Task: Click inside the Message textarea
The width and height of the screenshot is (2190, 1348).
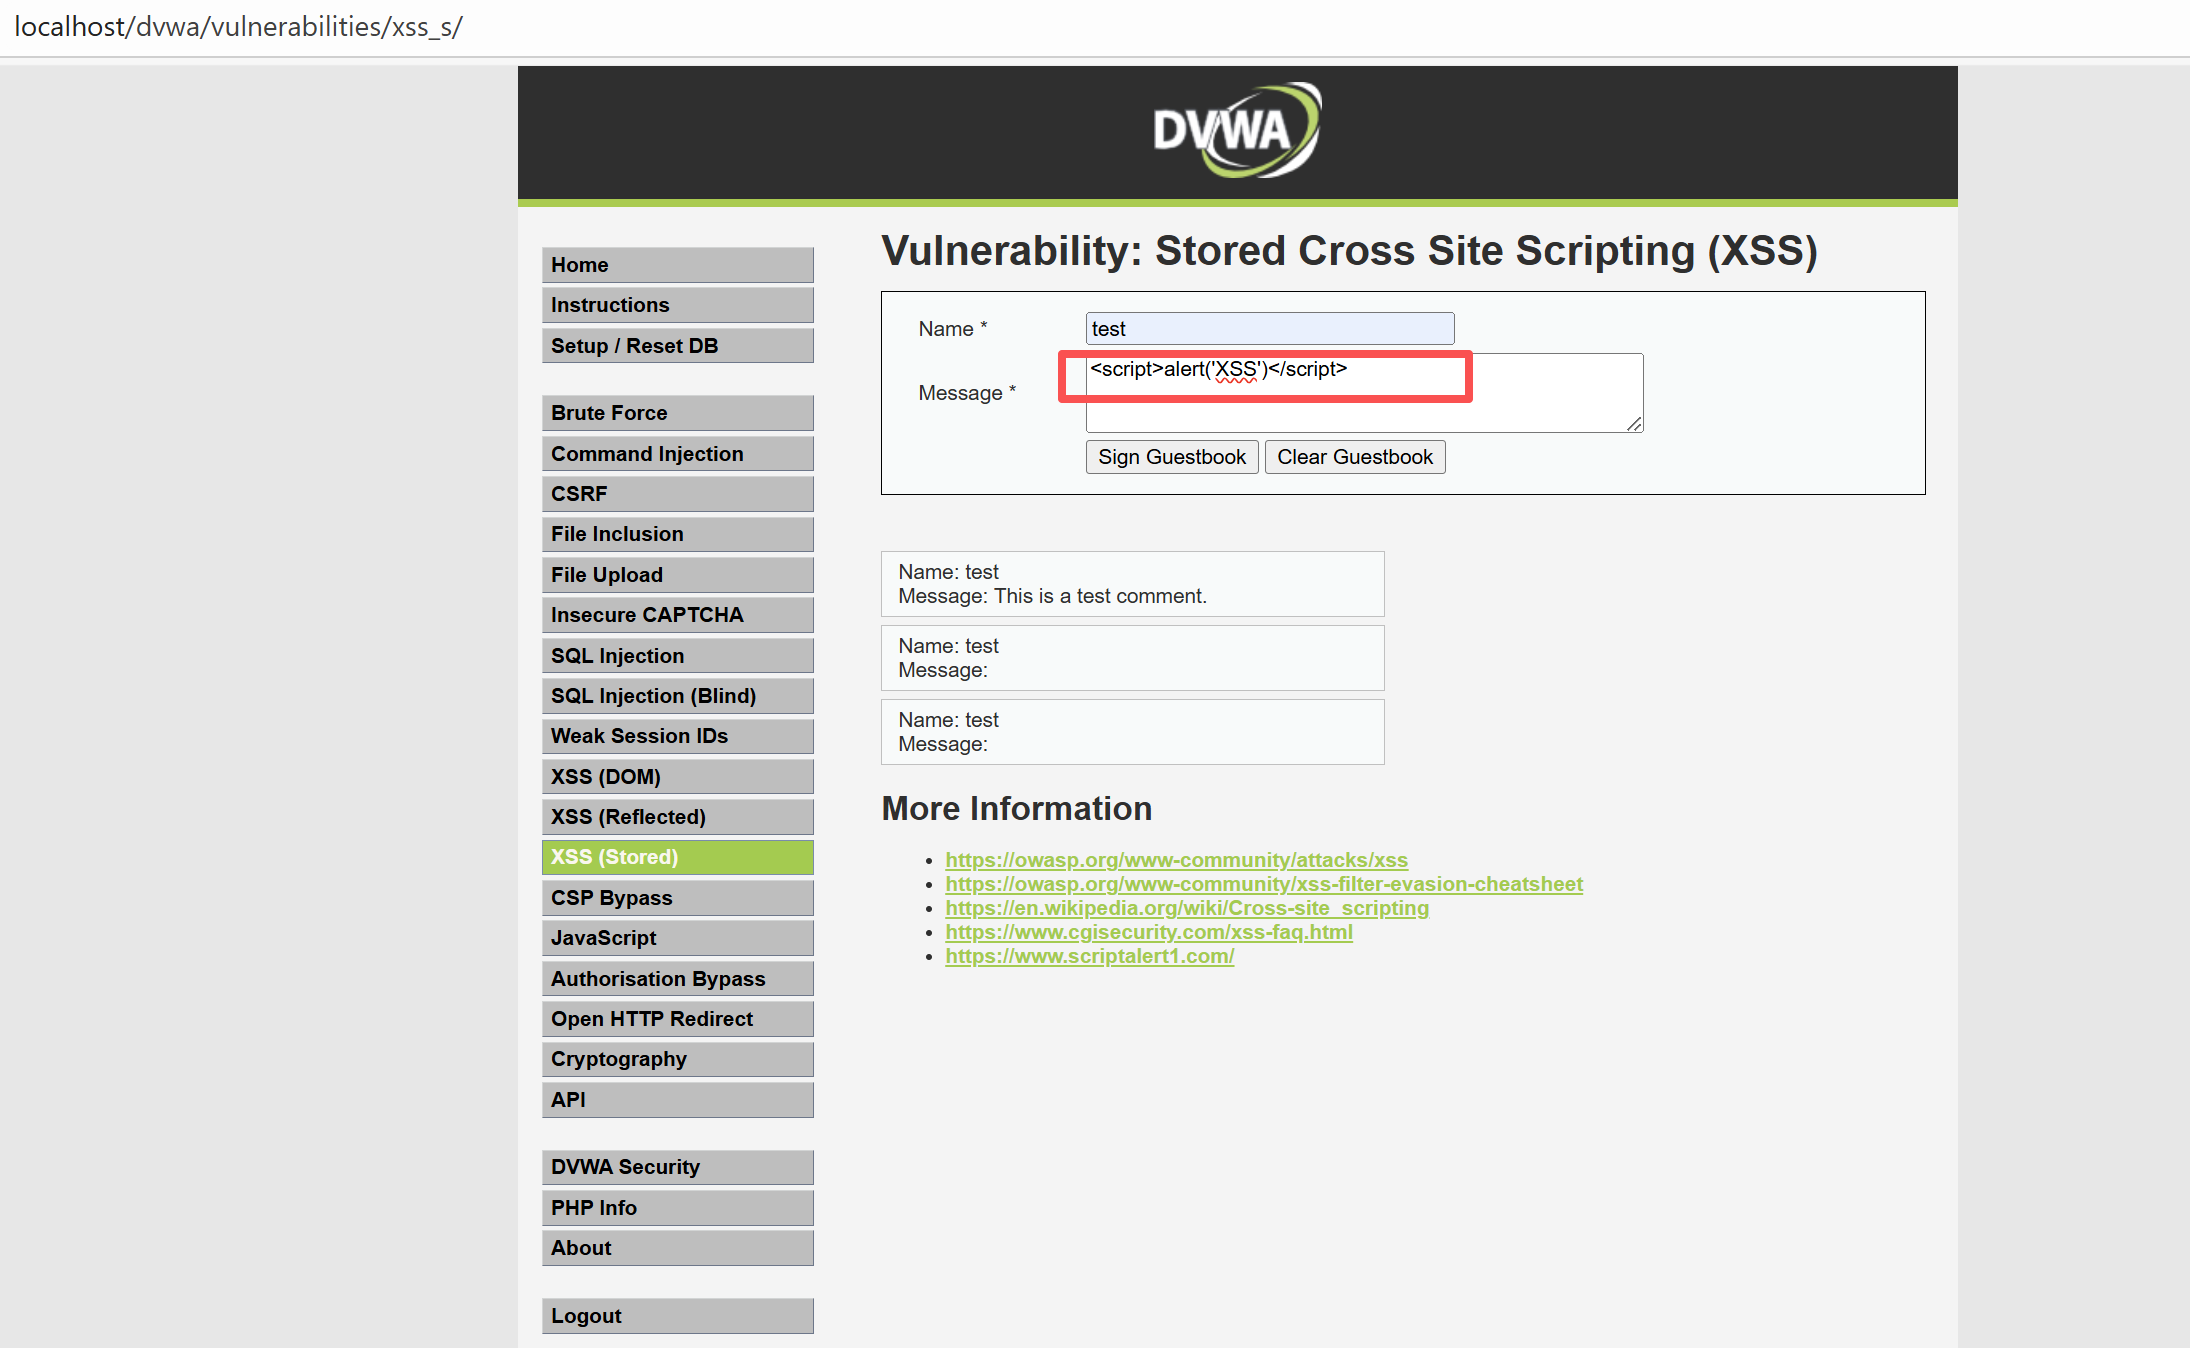Action: coord(1363,393)
